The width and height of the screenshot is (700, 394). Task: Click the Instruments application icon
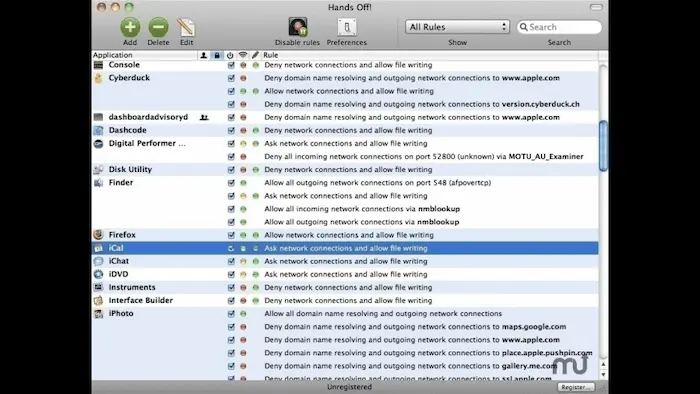point(98,287)
